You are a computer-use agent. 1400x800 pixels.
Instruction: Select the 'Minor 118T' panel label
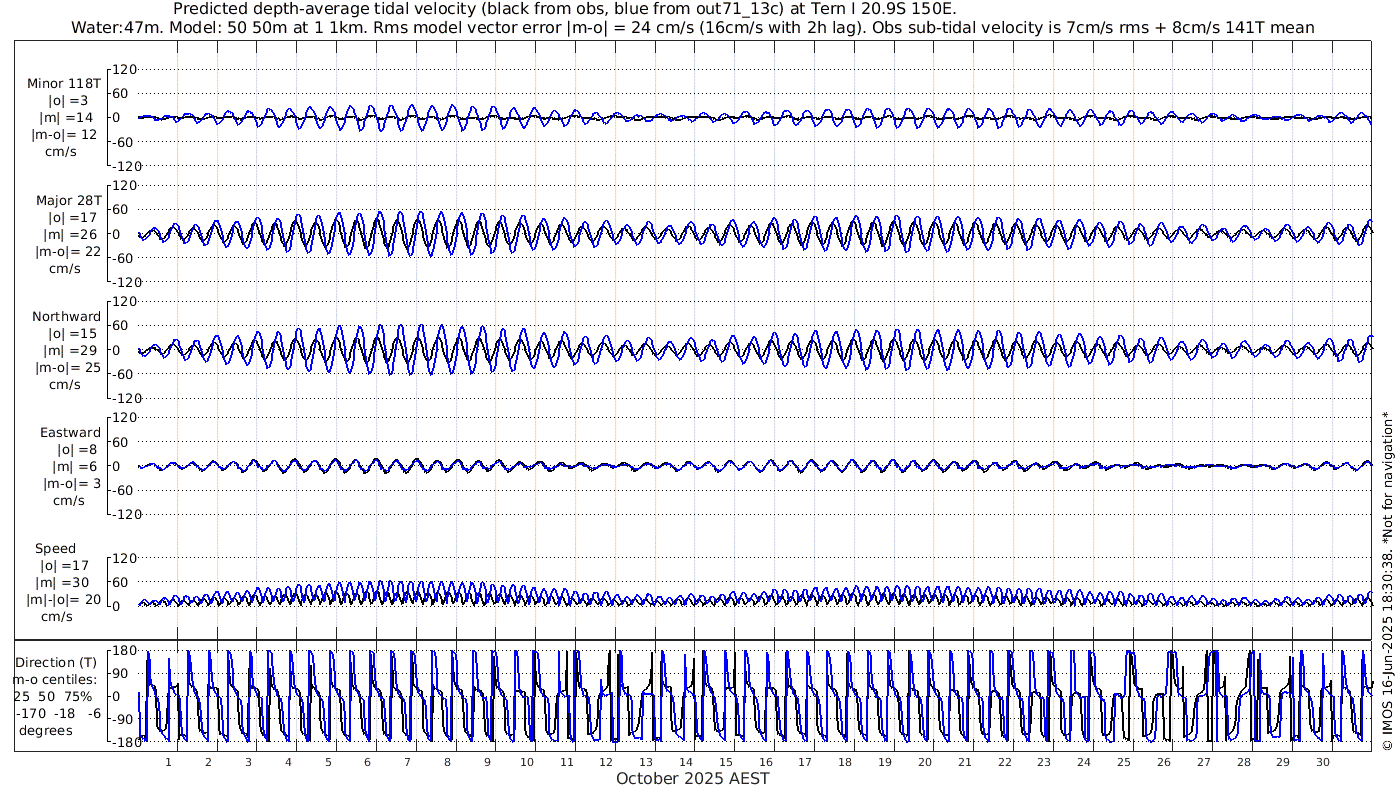click(x=64, y=83)
